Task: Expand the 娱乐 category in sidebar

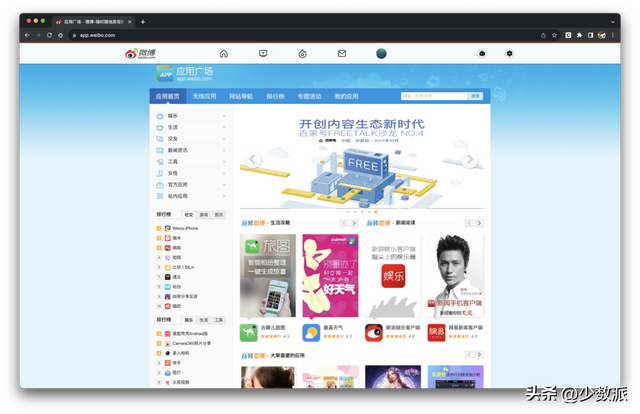Action: [191, 116]
